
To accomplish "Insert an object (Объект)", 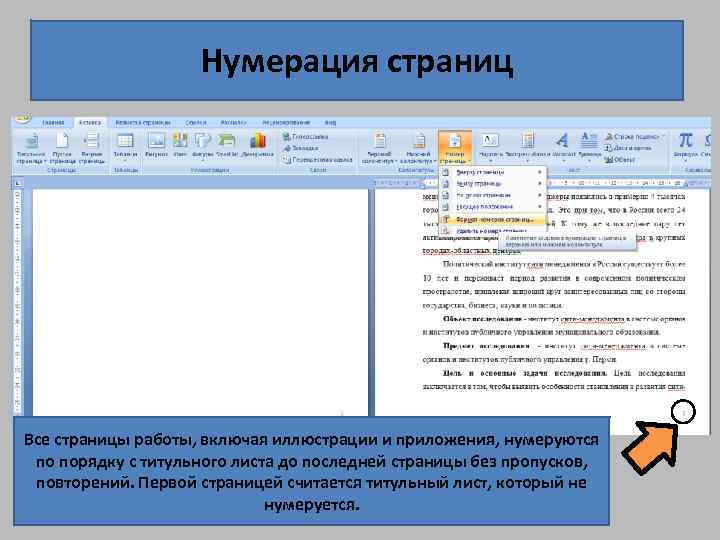I will [620, 159].
